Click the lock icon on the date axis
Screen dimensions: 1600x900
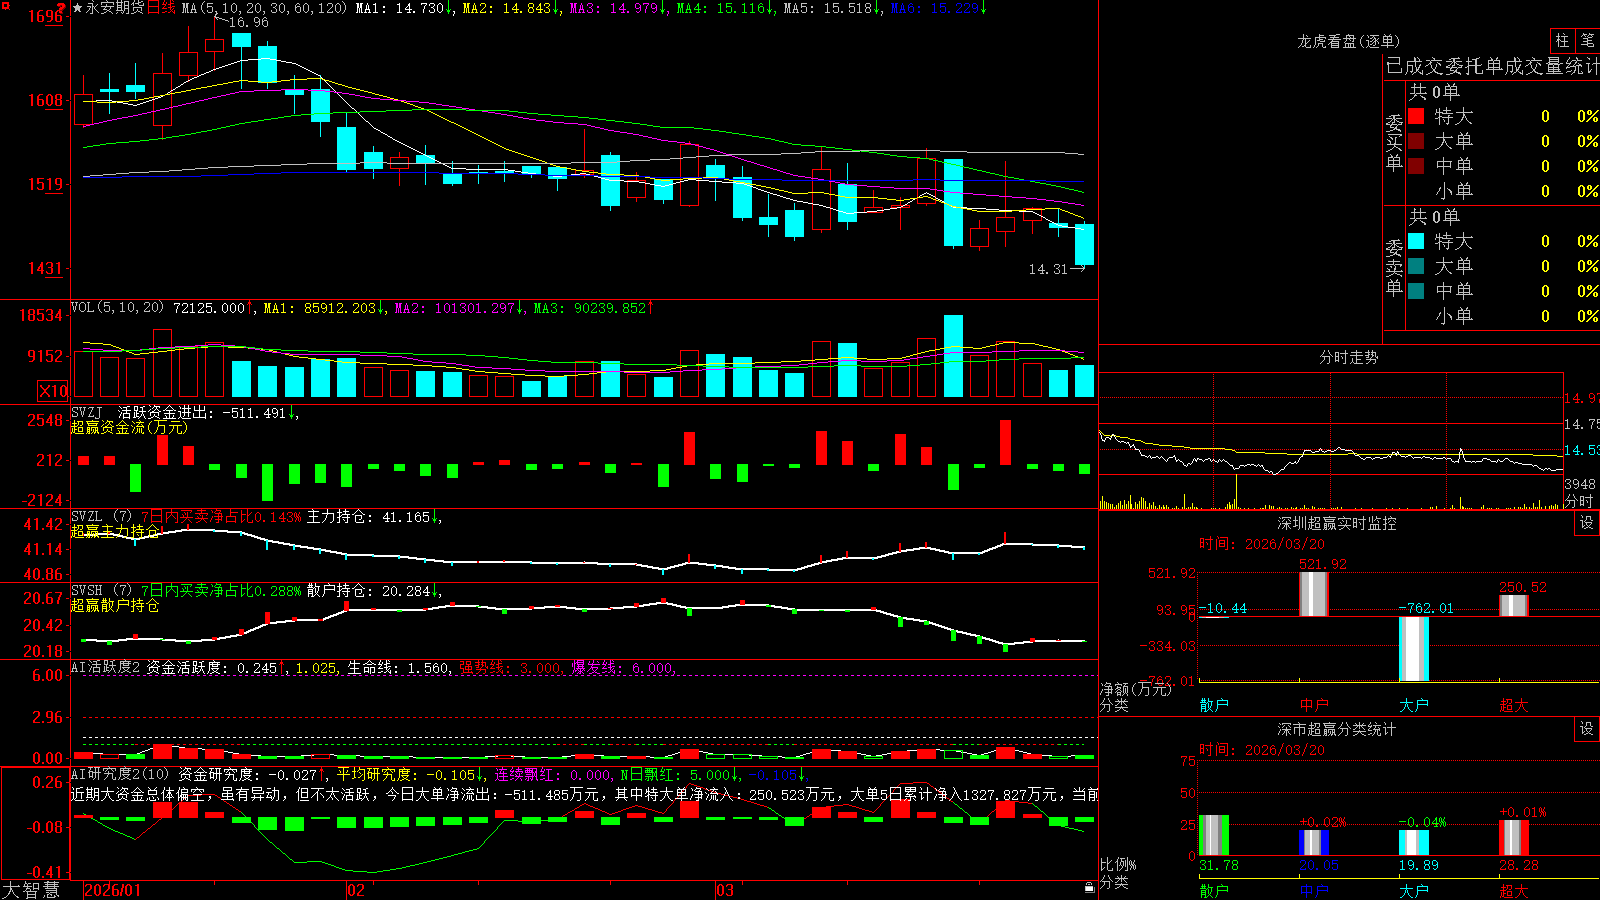click(1090, 887)
